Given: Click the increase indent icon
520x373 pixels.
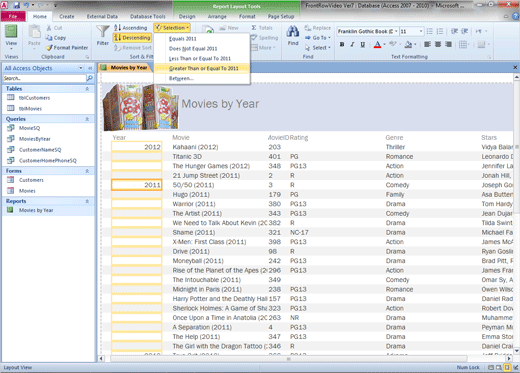Looking at the screenshot, I should coord(465,31).
